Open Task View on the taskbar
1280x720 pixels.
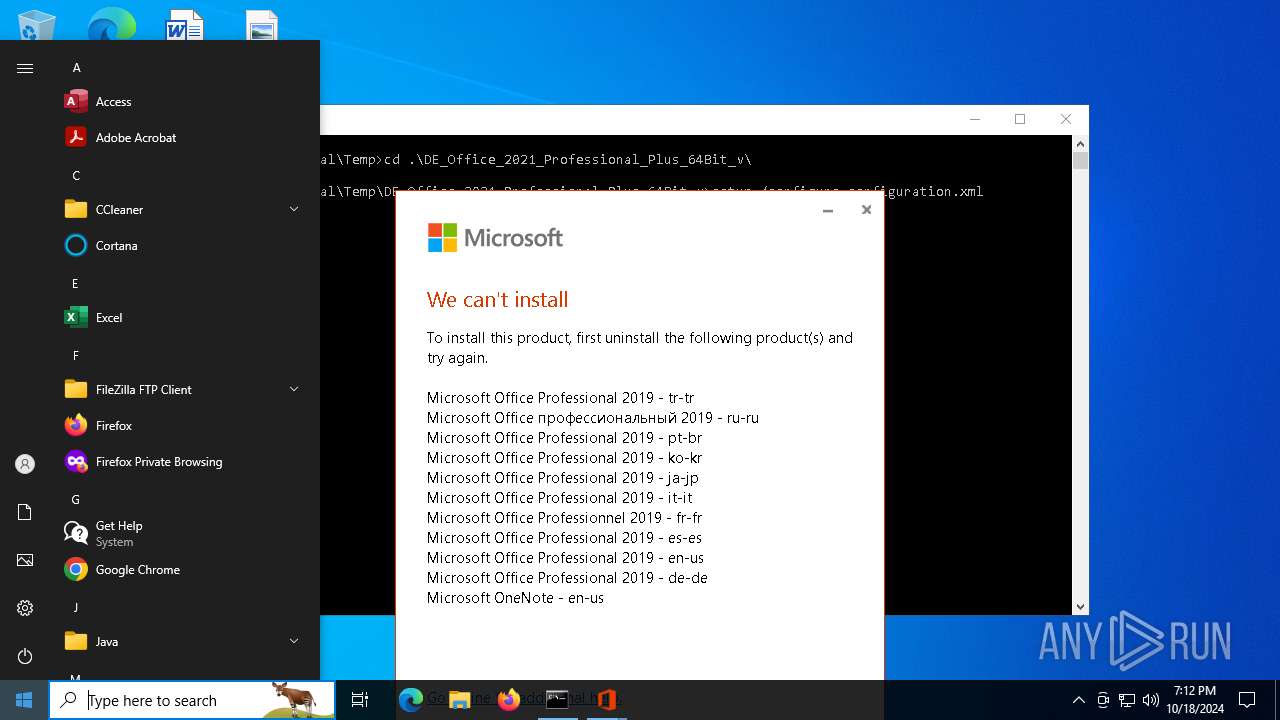(x=360, y=700)
